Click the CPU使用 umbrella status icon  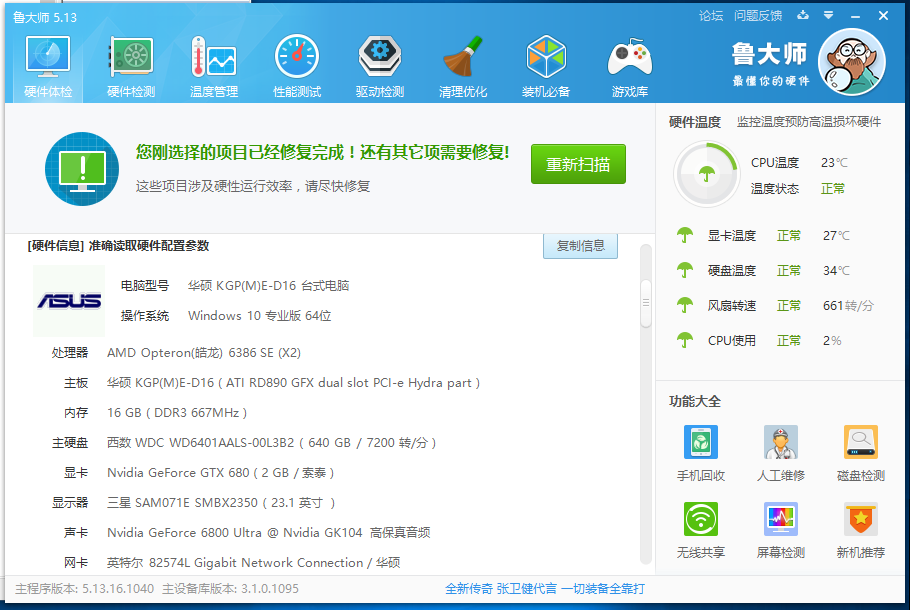point(685,340)
